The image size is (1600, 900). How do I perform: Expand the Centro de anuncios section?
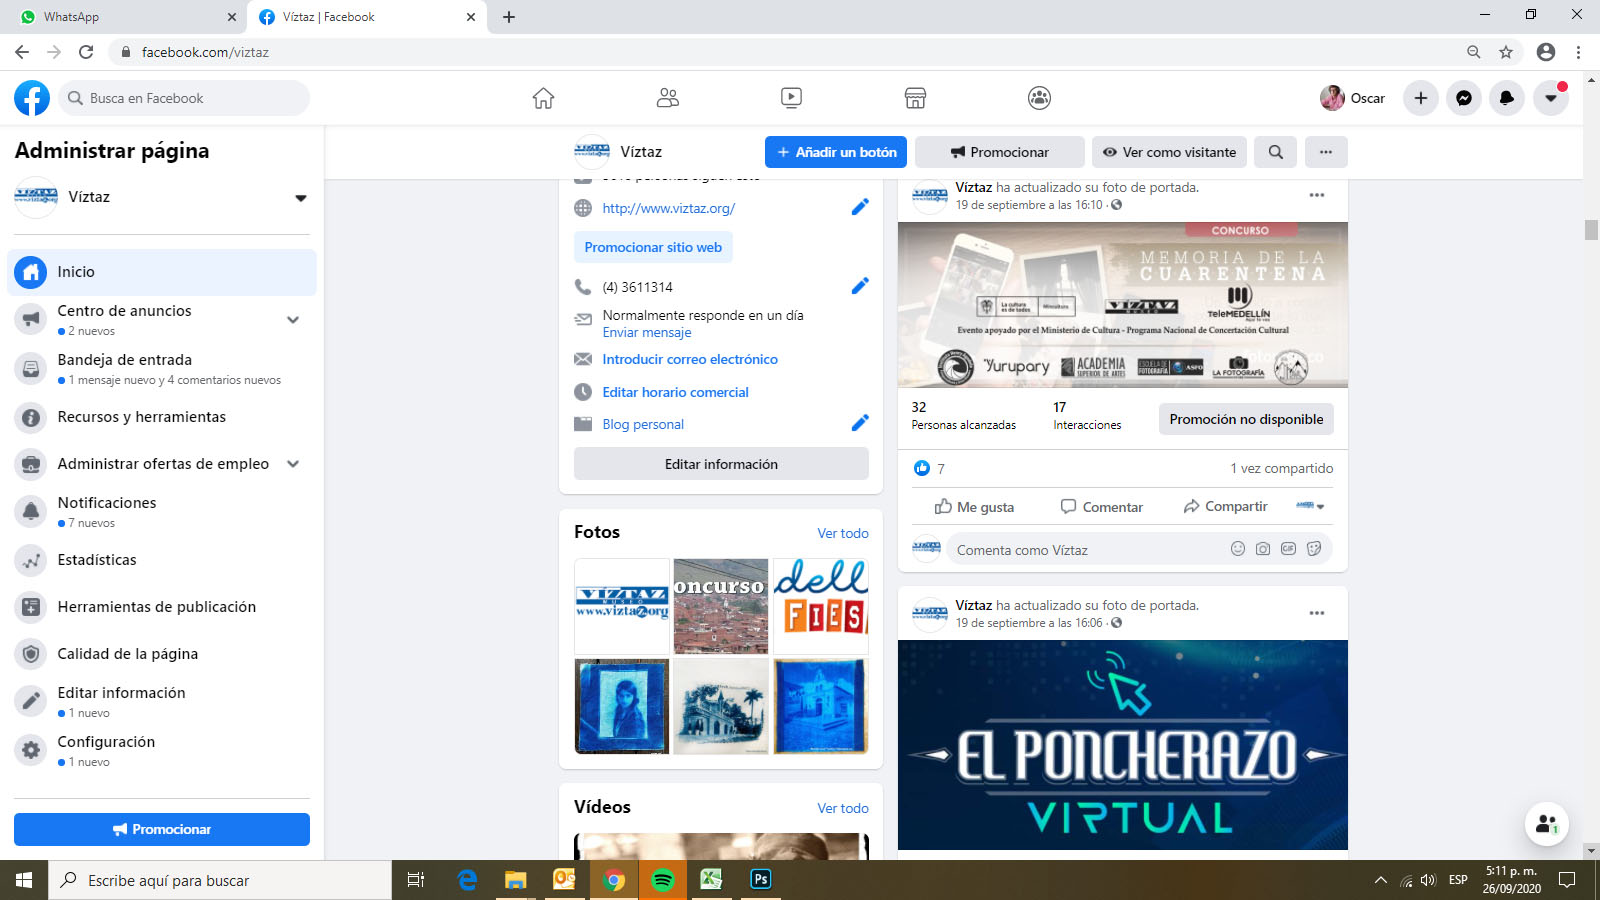click(x=293, y=320)
